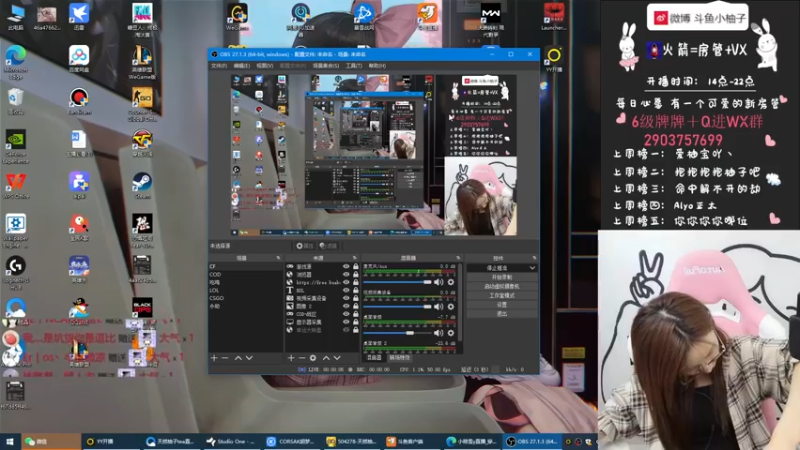Move source down in sources panel

(337, 358)
